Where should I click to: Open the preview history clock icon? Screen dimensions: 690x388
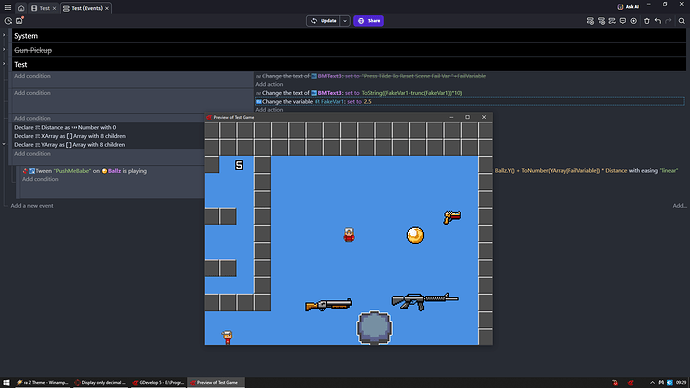click(x=8, y=21)
